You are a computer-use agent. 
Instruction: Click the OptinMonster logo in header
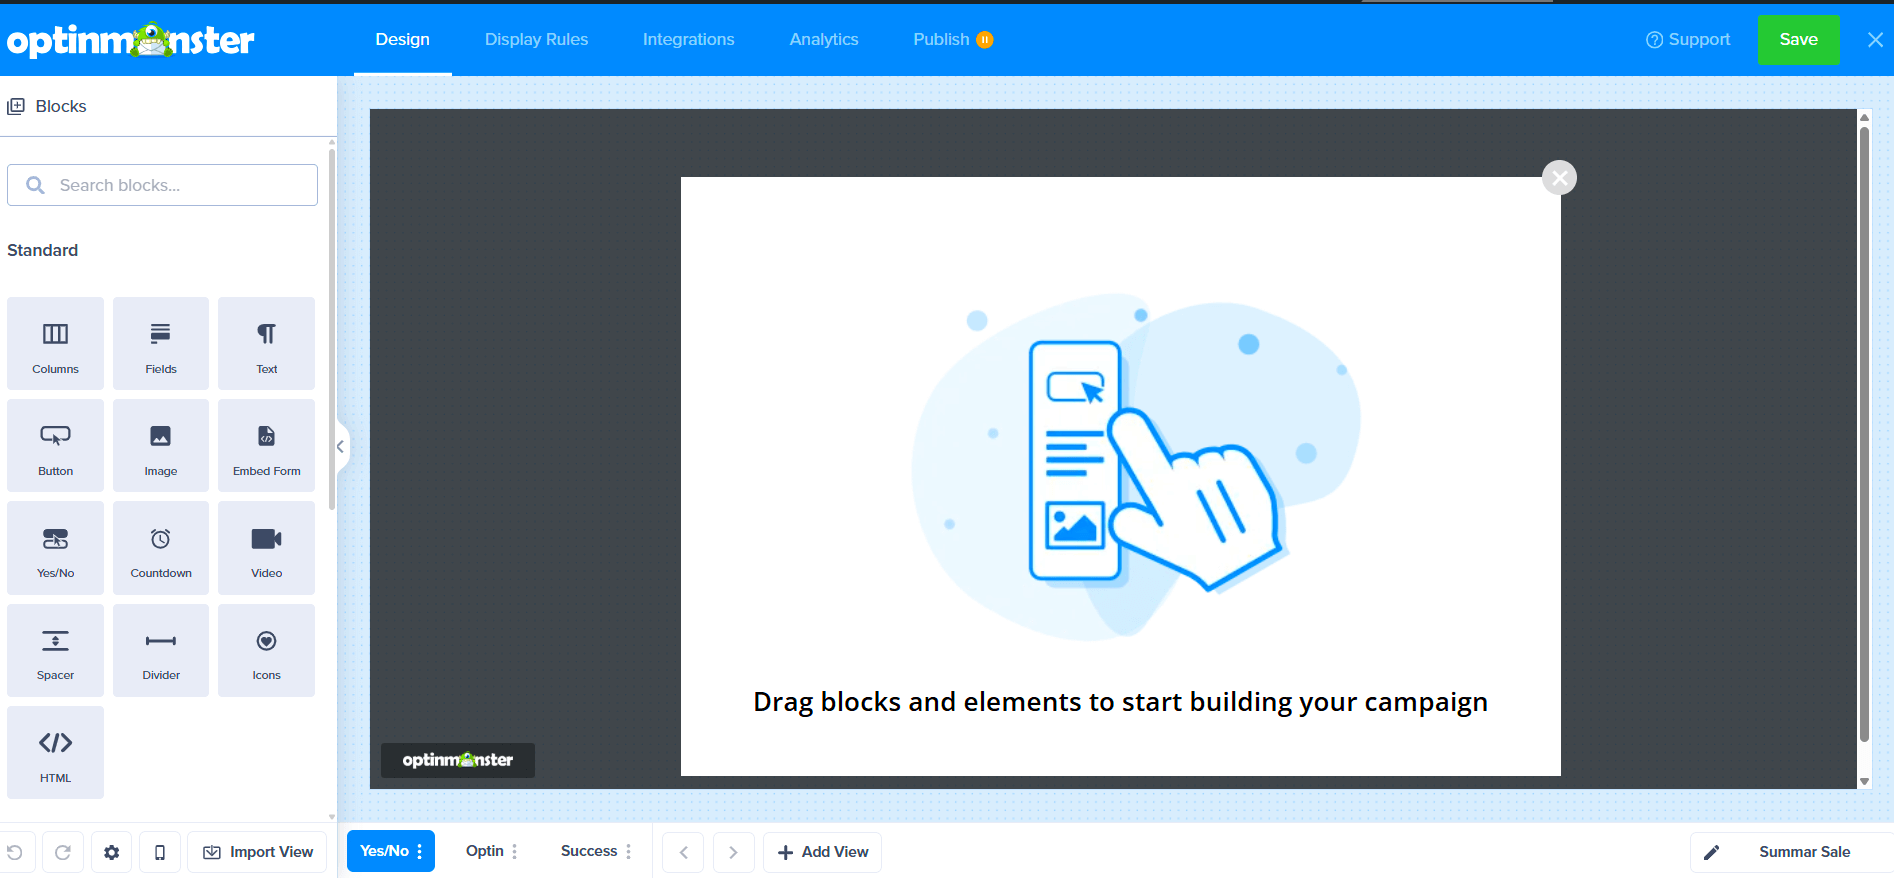click(x=130, y=40)
